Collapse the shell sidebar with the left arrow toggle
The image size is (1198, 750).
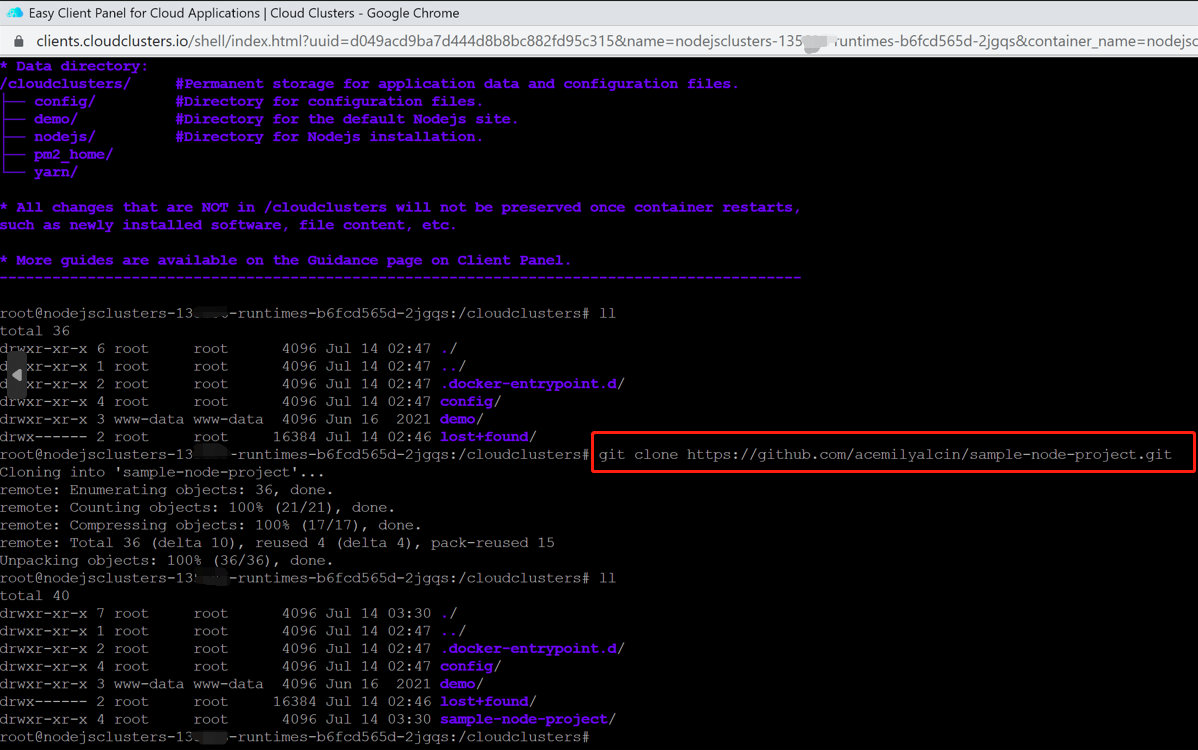16,374
